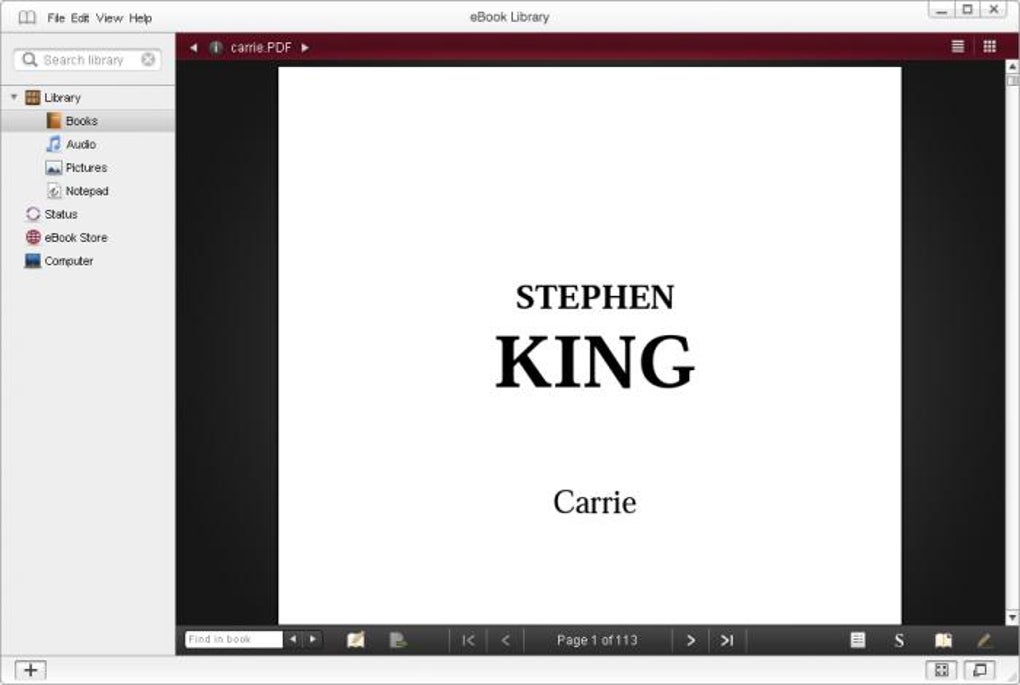1020x685 pixels.
Task: Open Computer in the sidebar
Action: point(68,261)
